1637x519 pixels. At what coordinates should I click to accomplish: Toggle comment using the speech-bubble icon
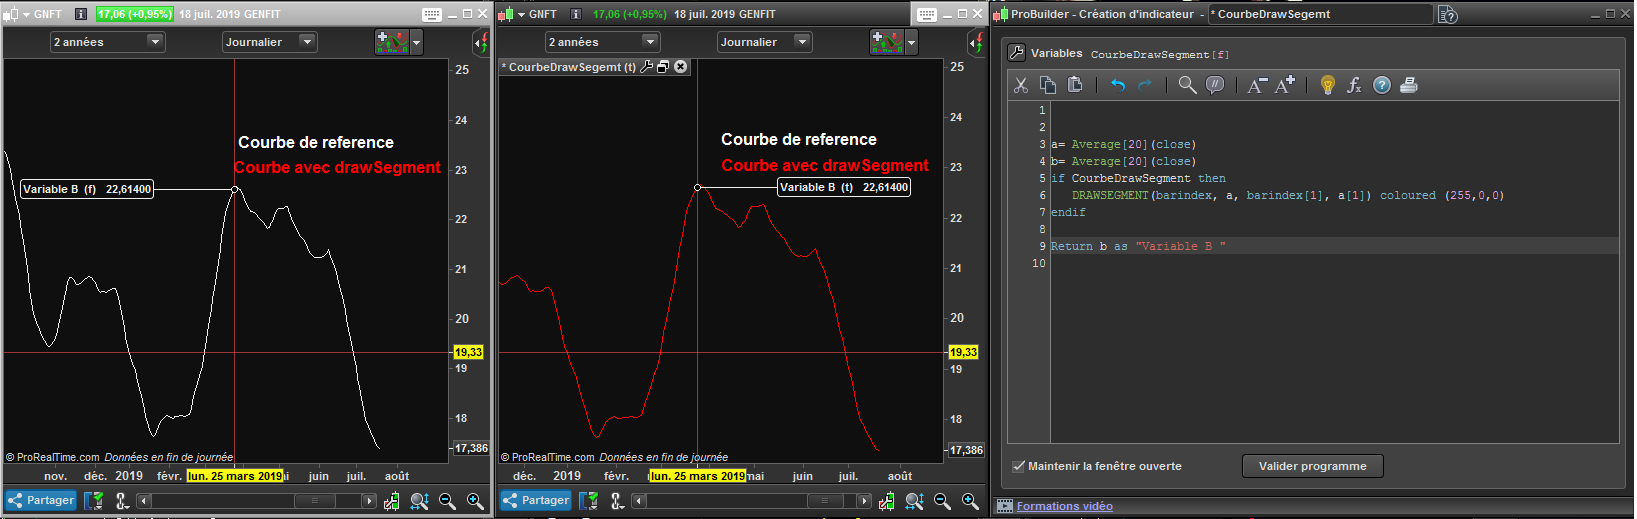coord(1215,85)
